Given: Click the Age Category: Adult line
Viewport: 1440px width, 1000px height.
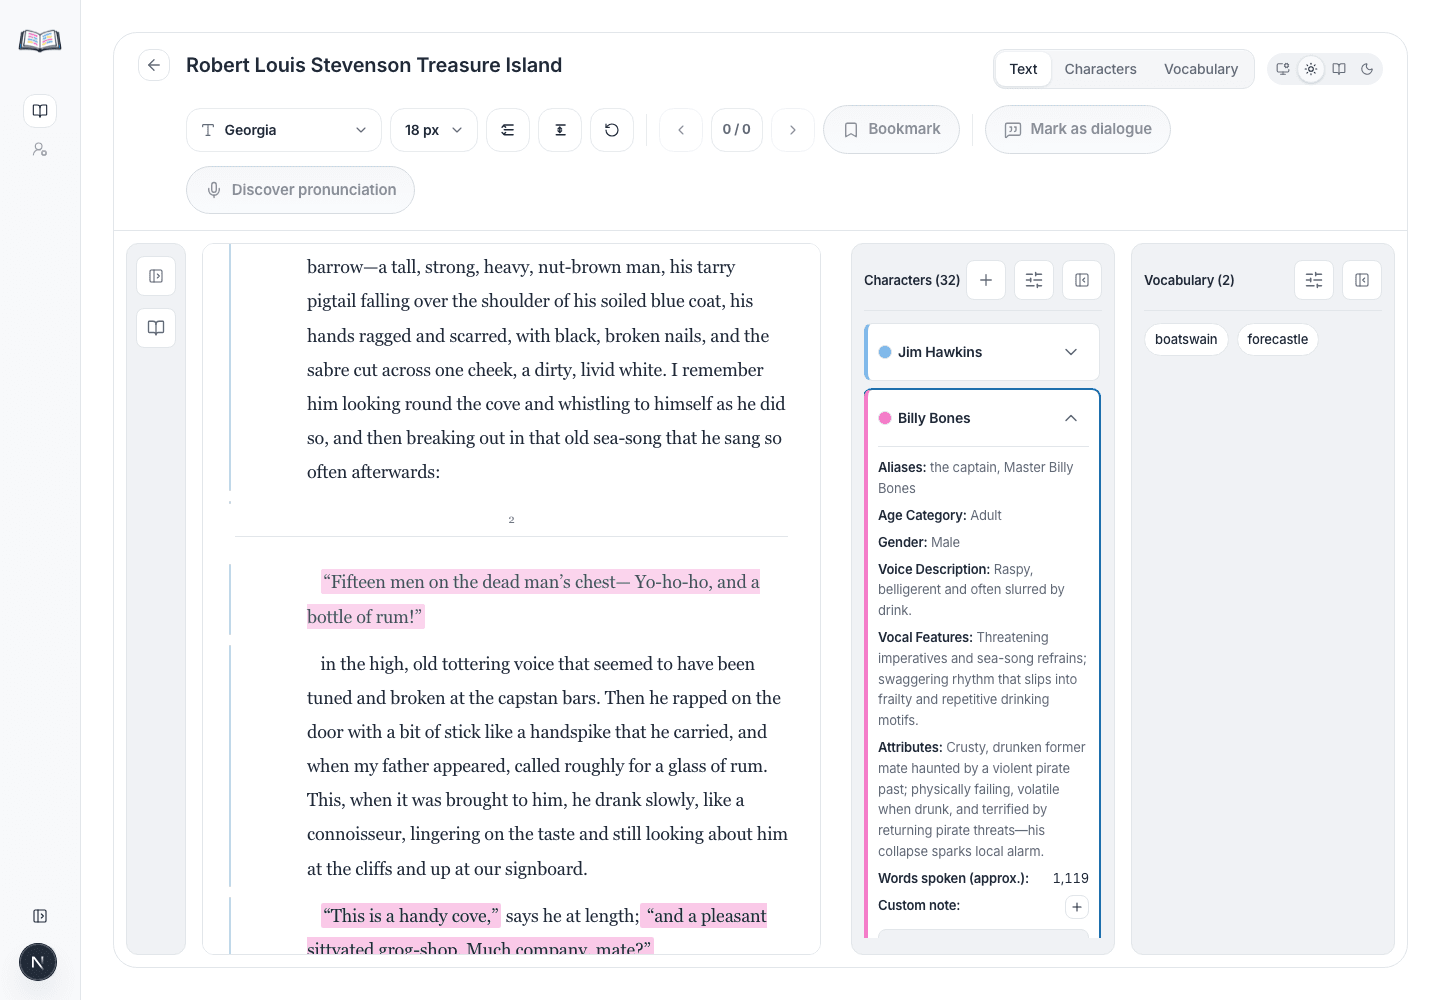Looking at the screenshot, I should (940, 515).
